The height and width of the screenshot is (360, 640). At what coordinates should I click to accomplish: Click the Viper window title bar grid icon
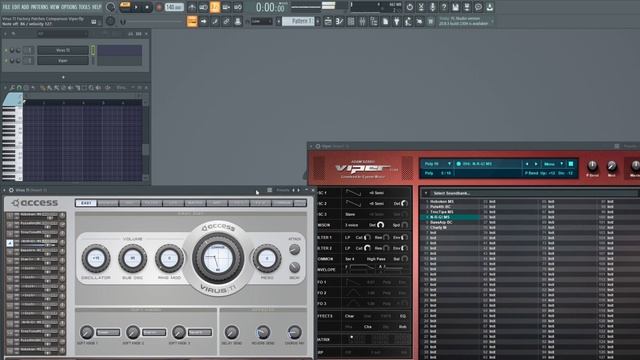[x=617, y=146]
